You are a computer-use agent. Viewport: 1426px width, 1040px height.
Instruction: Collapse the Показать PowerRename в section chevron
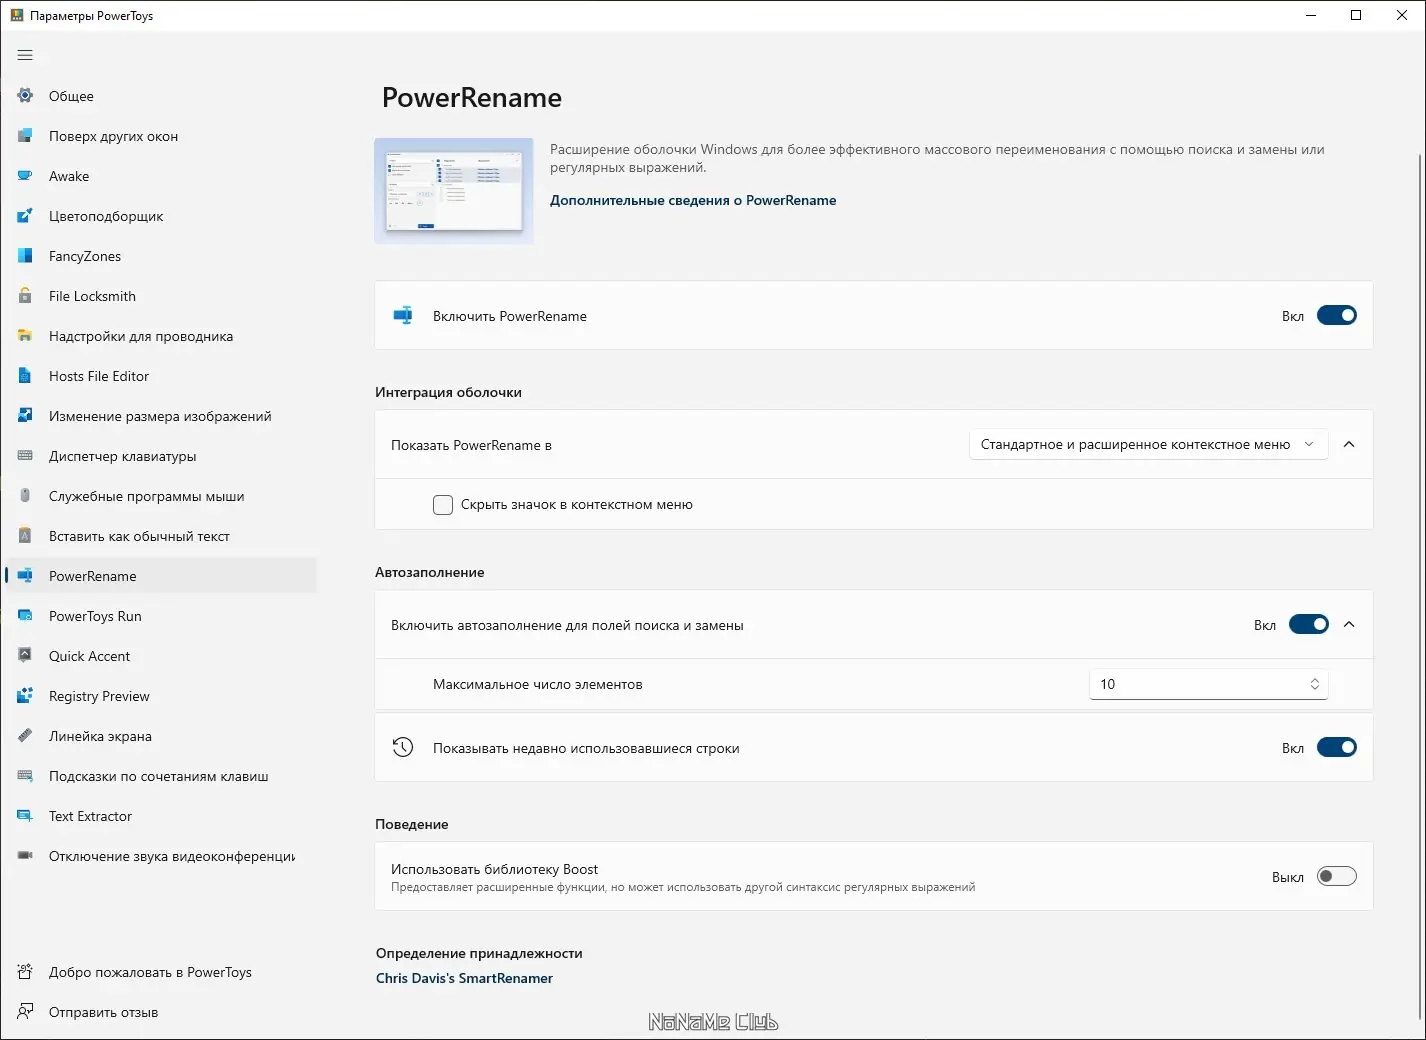[1349, 445]
